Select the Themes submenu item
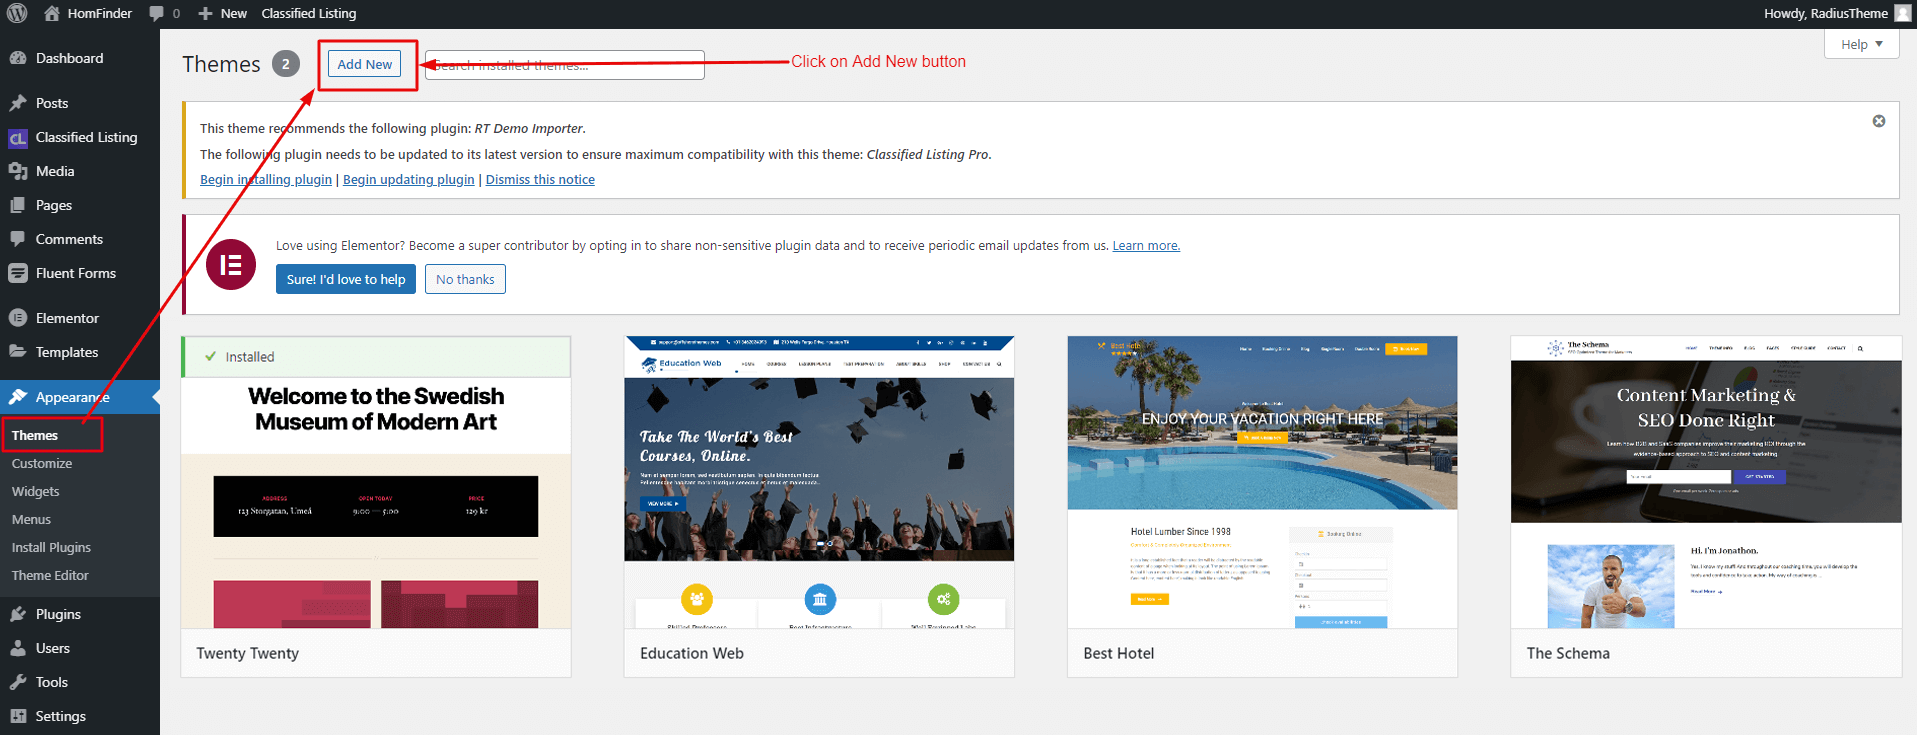This screenshot has height=735, width=1917. 35,435
